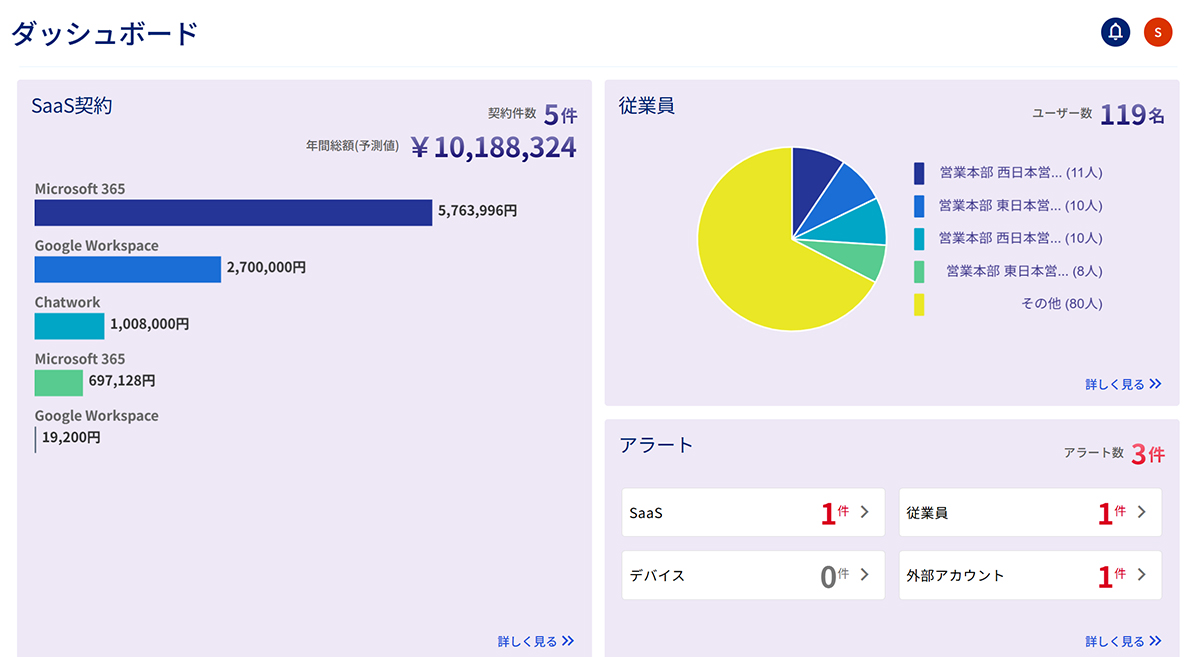Select the その他 (80人) legend label
This screenshot has height=657, width=1200.
click(x=1061, y=304)
